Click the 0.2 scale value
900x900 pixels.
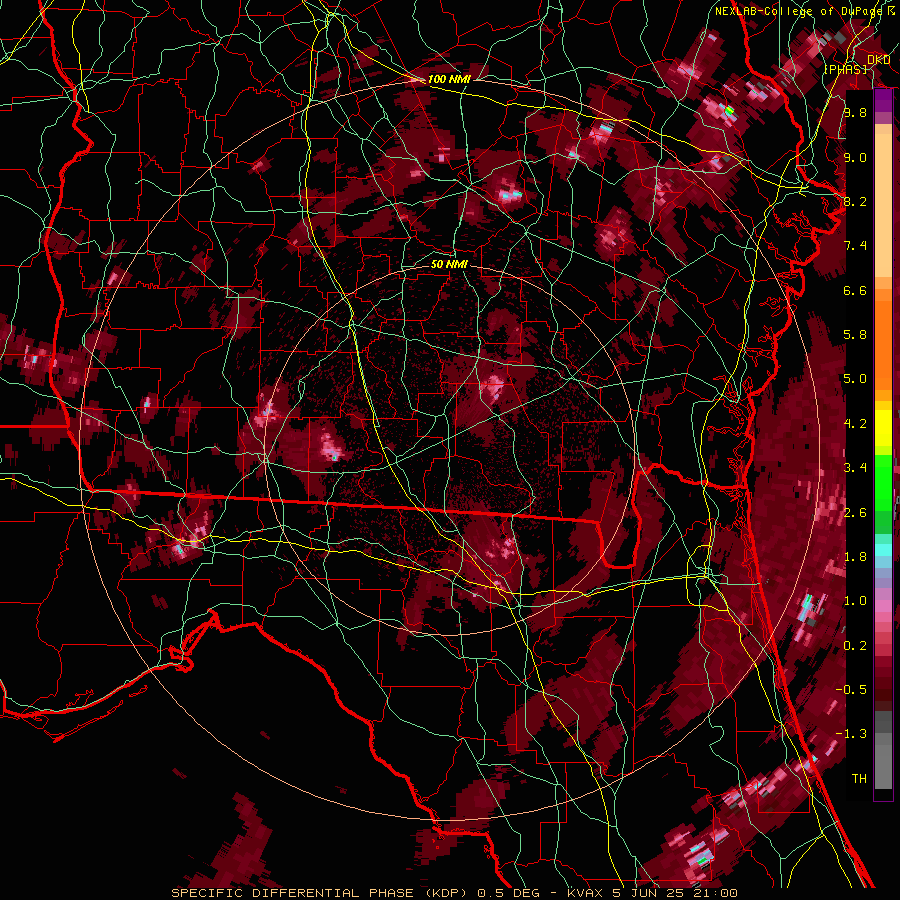855,646
